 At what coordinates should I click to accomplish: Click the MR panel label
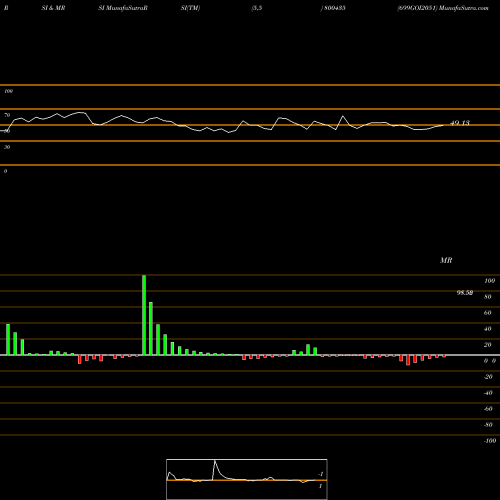click(446, 260)
